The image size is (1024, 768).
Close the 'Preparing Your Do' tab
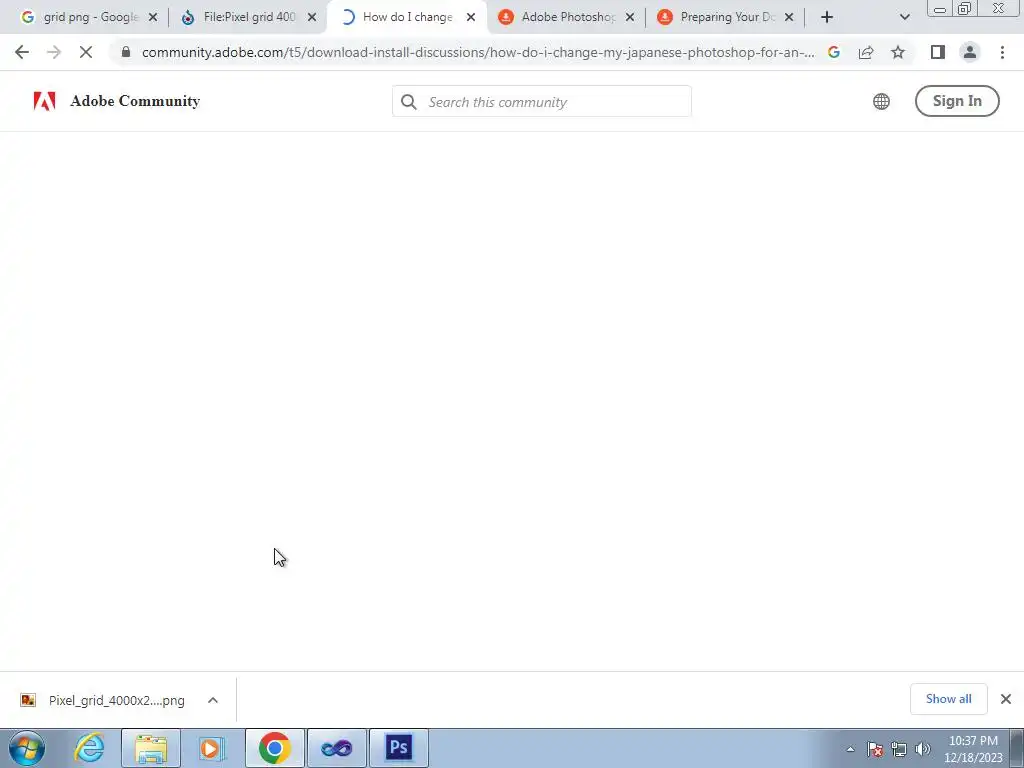click(x=789, y=18)
